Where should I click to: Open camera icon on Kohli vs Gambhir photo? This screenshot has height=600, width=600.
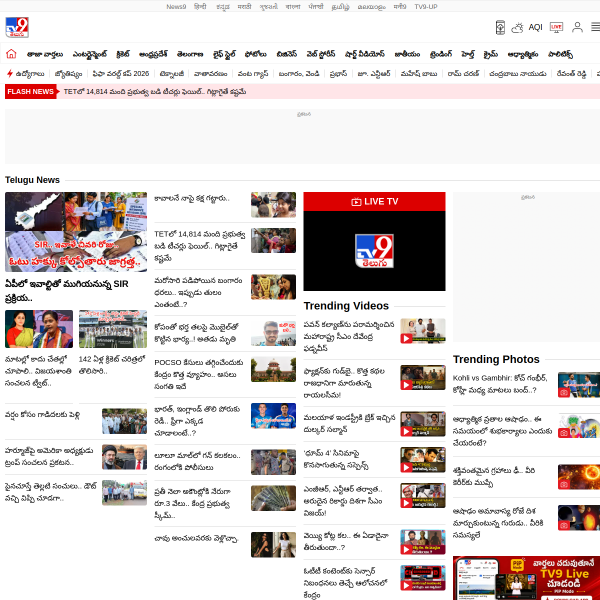point(564,393)
